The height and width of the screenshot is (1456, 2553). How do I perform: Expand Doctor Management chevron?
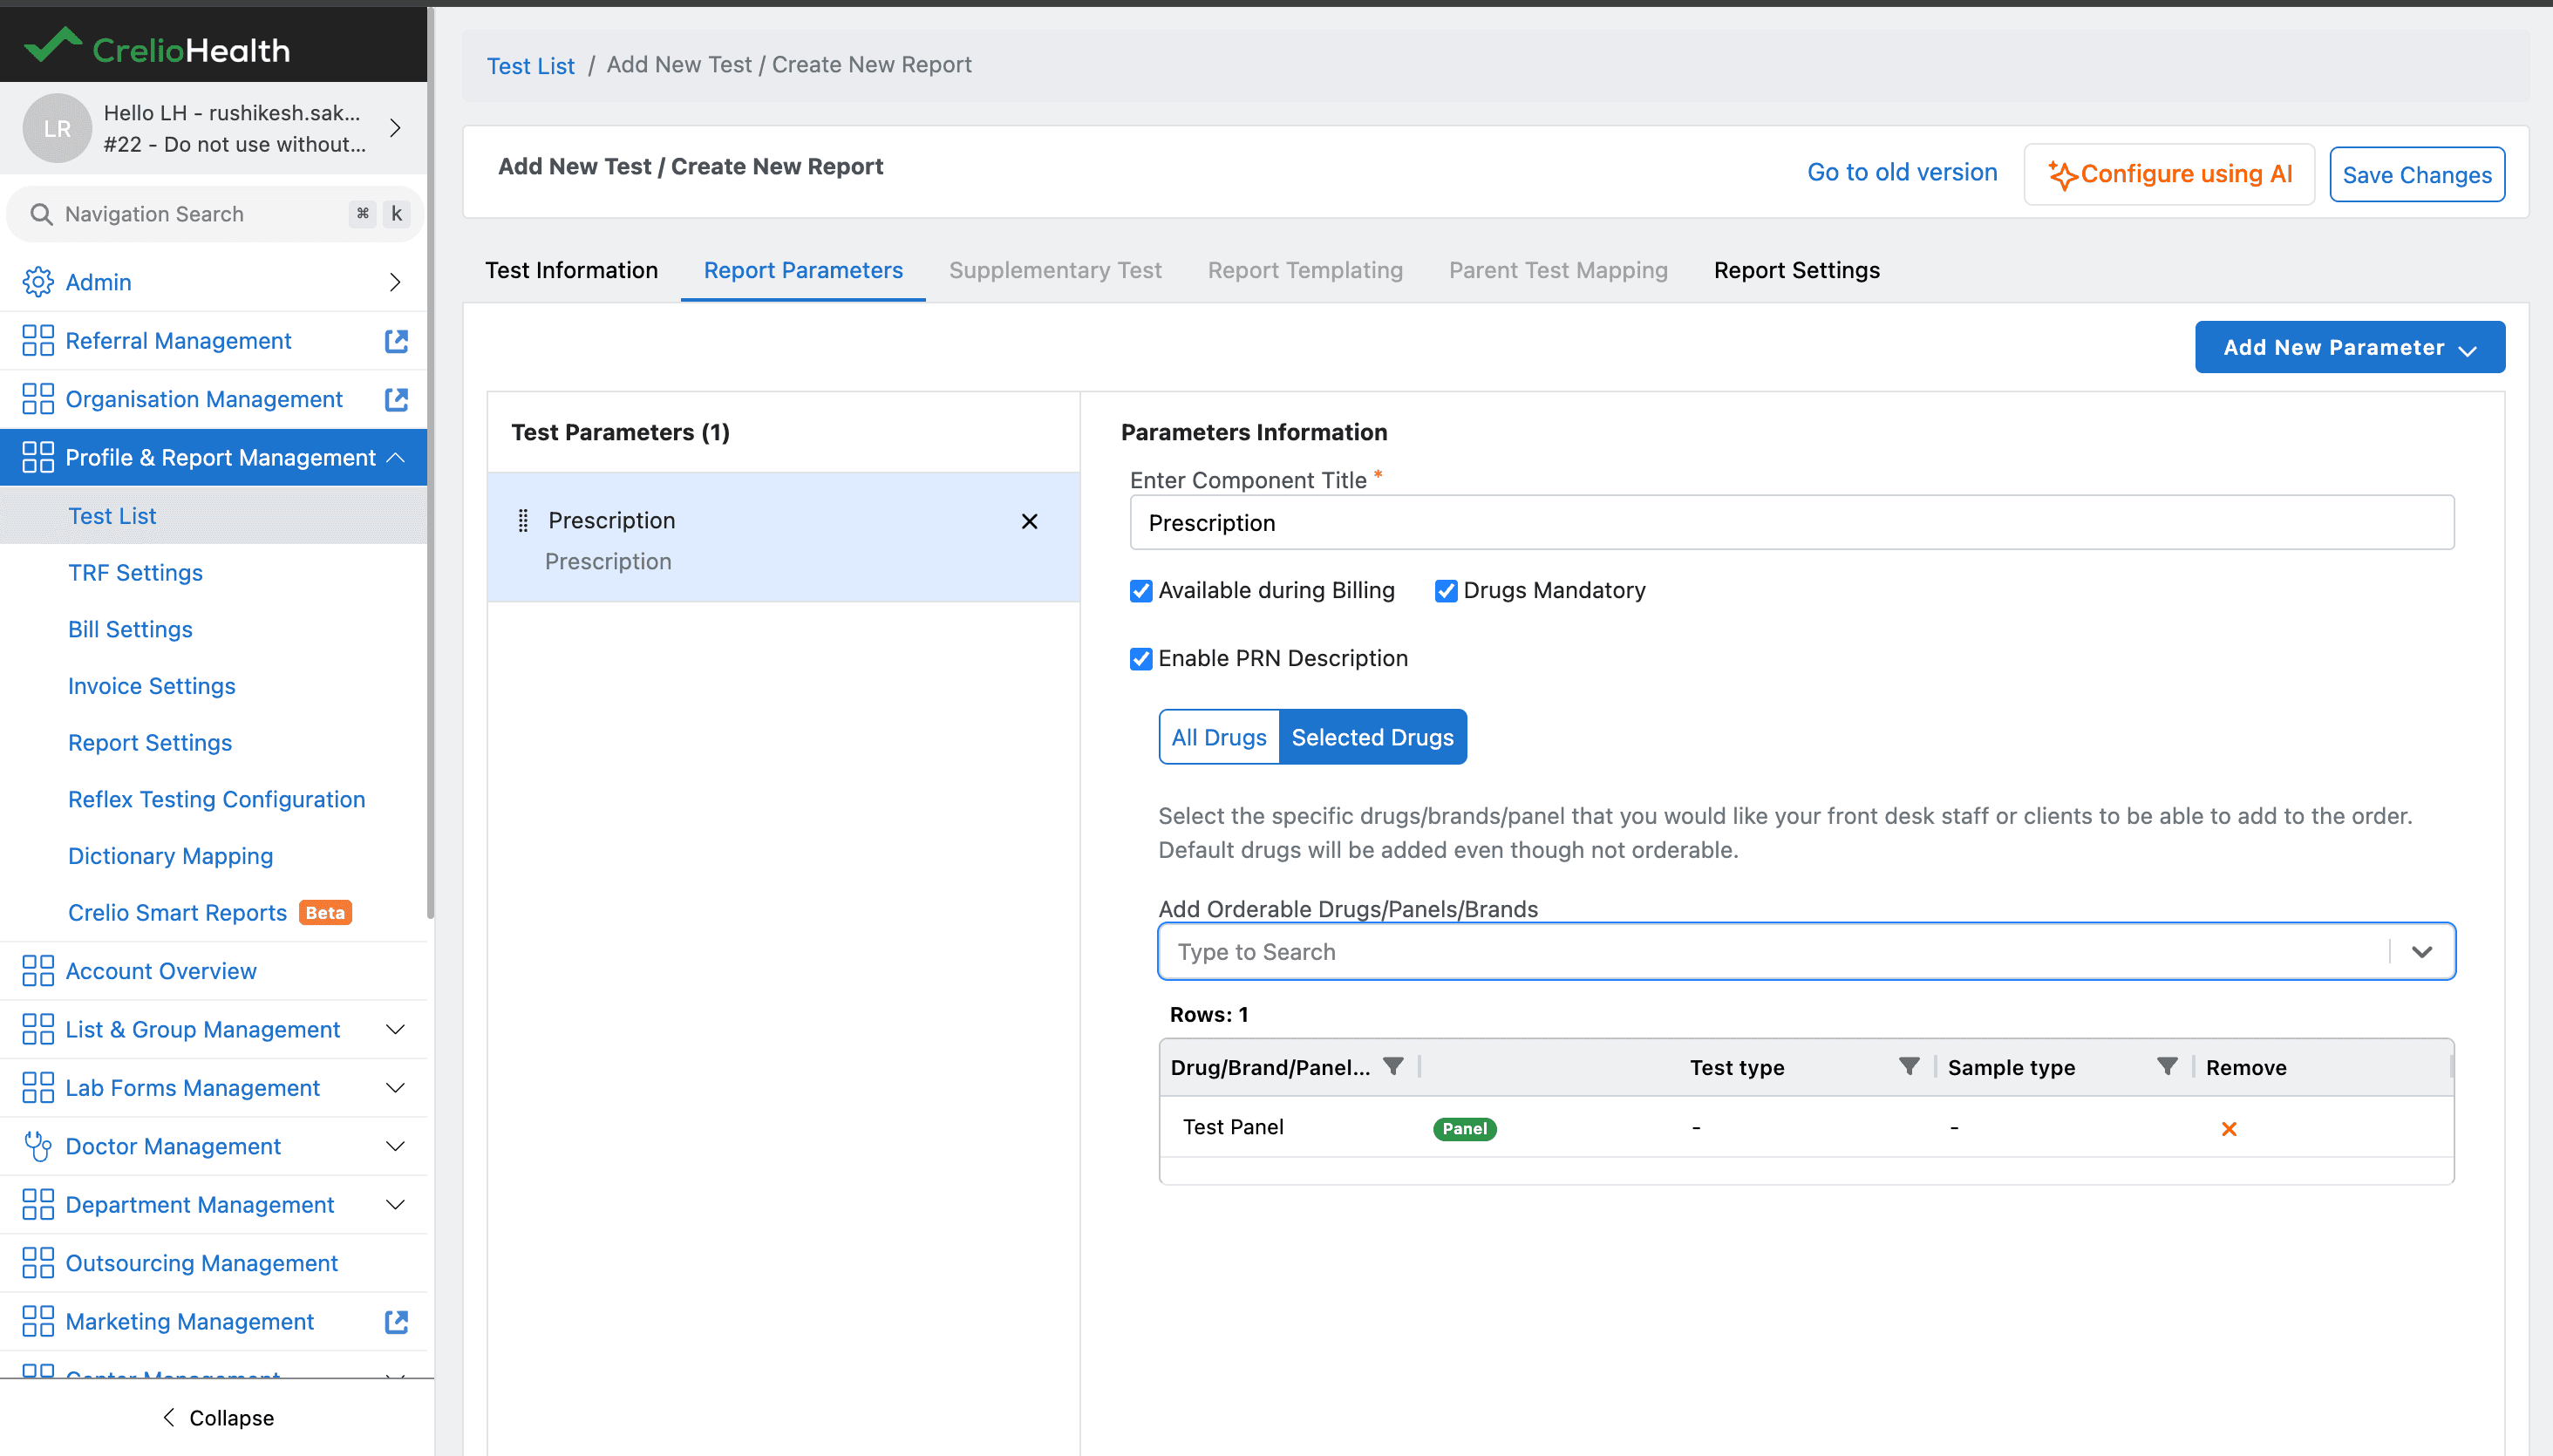tap(395, 1146)
